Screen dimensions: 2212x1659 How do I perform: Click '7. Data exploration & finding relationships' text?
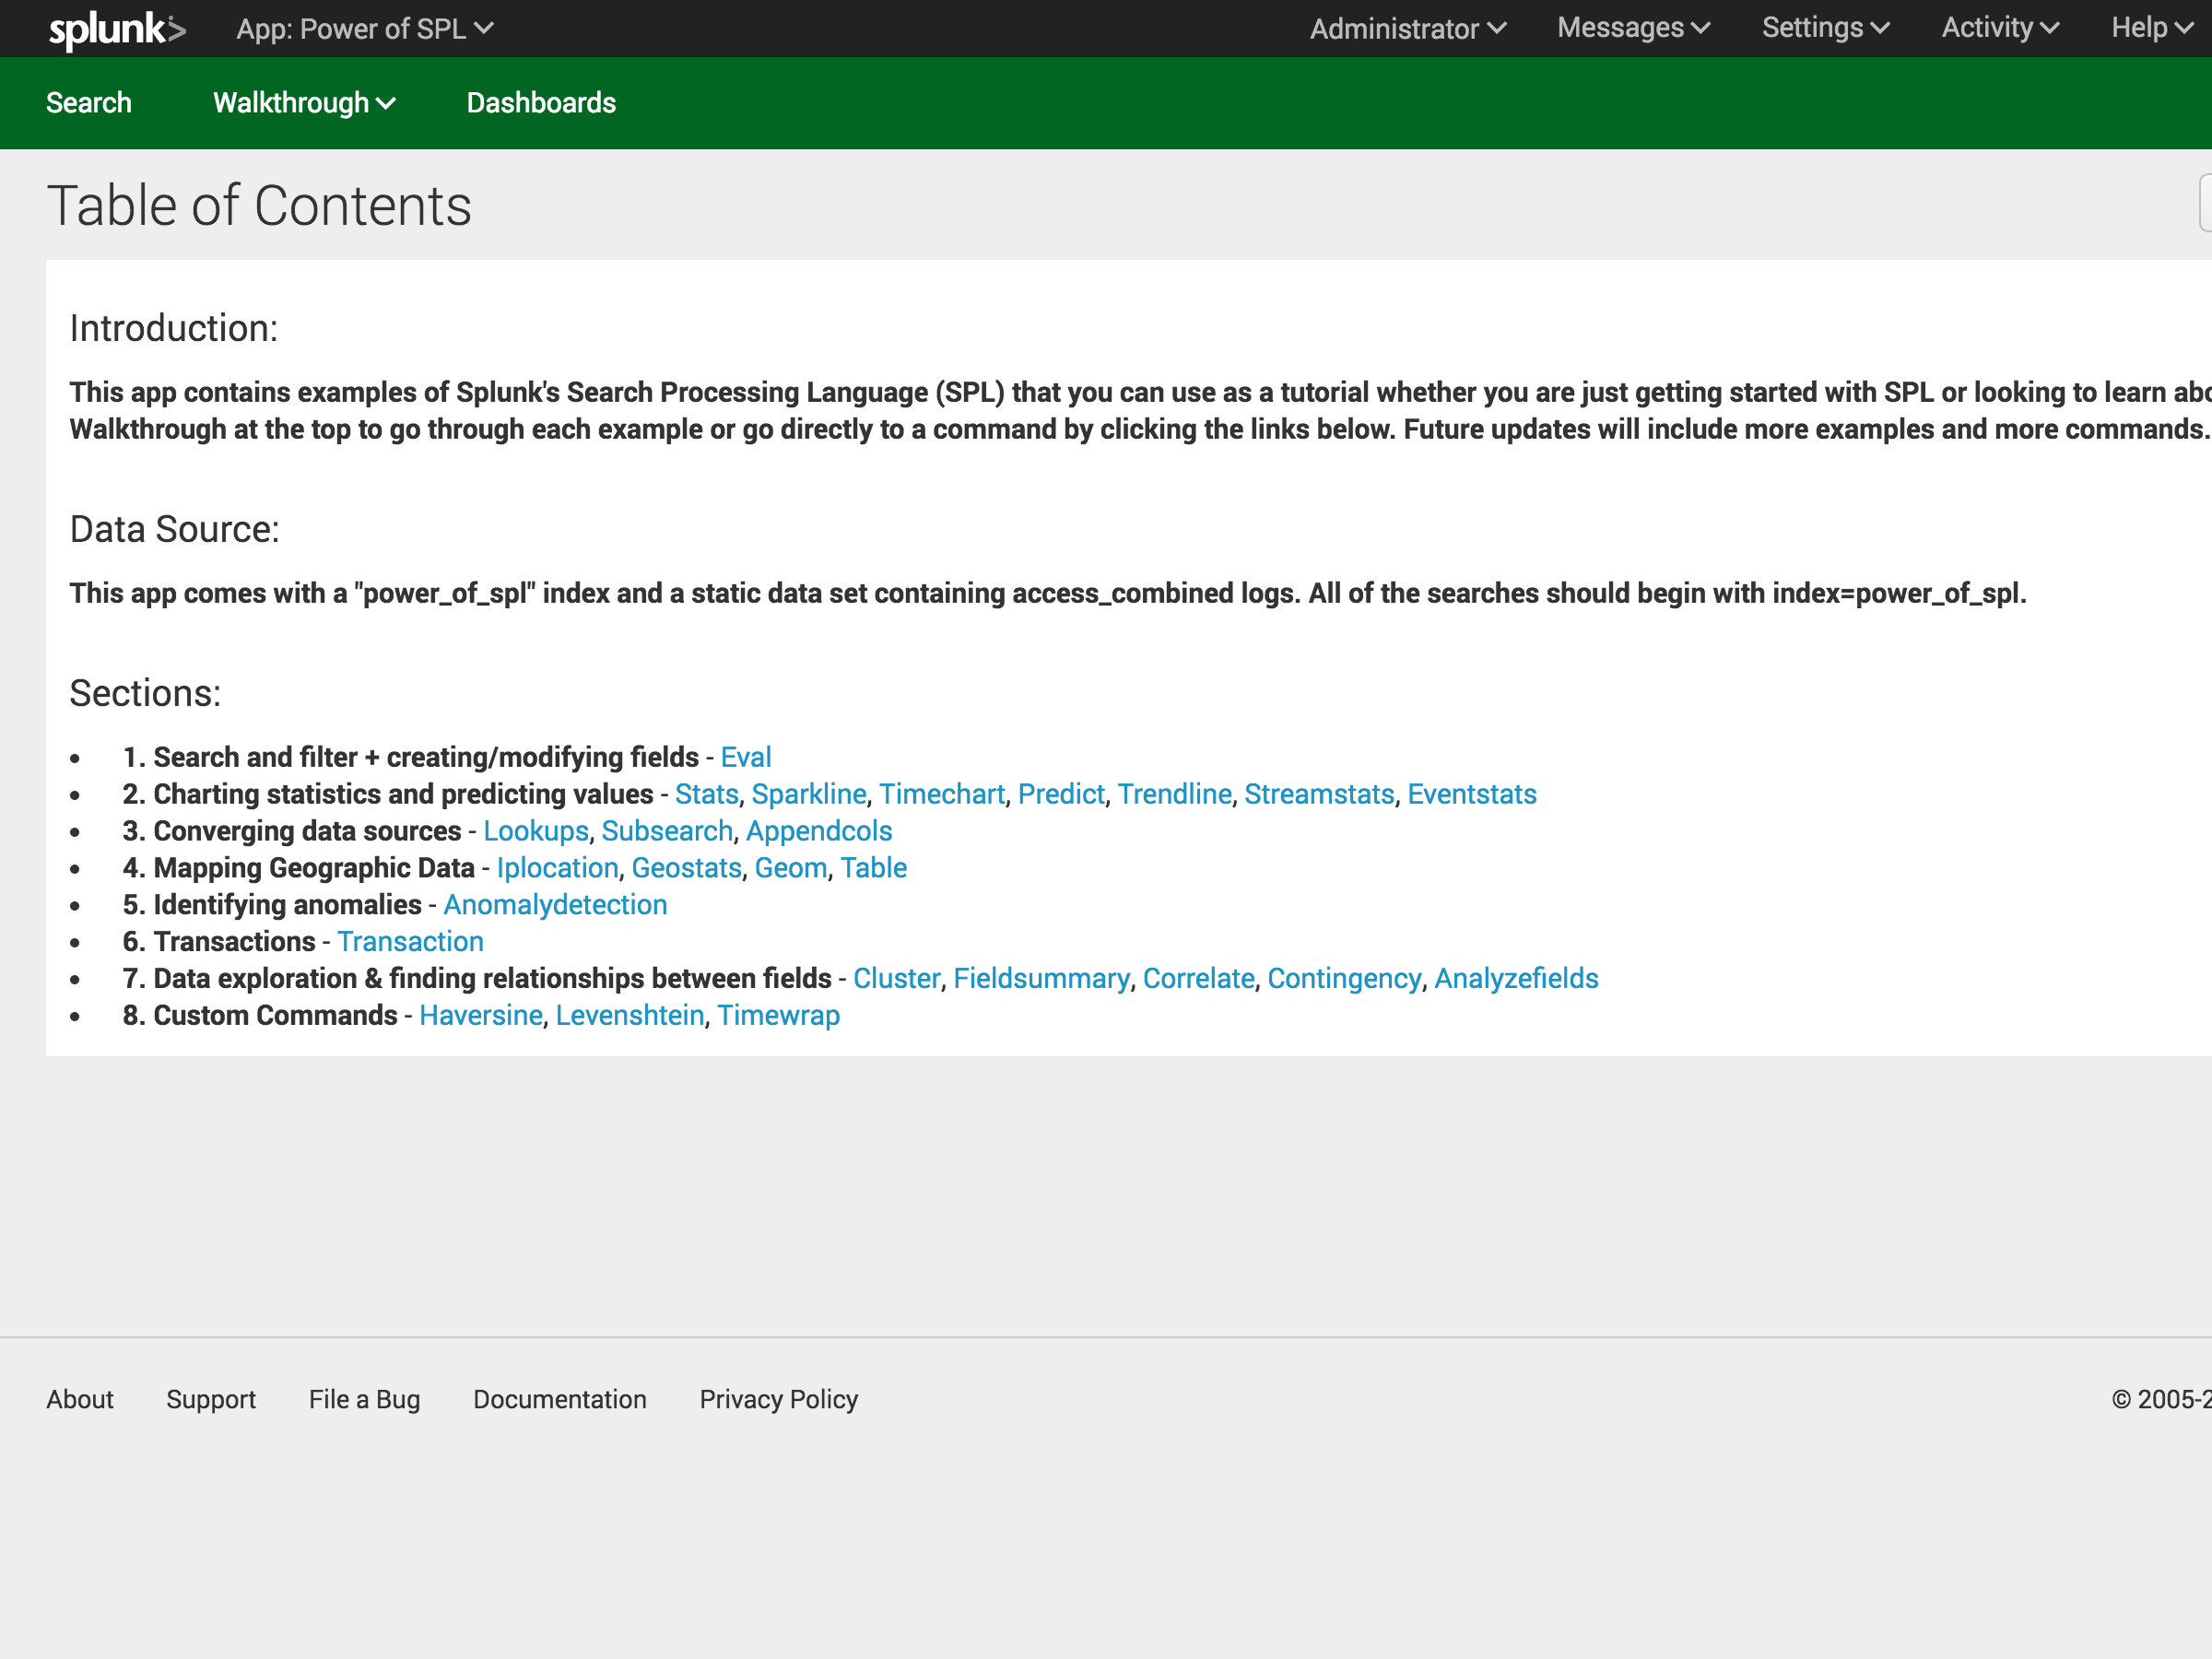(477, 978)
